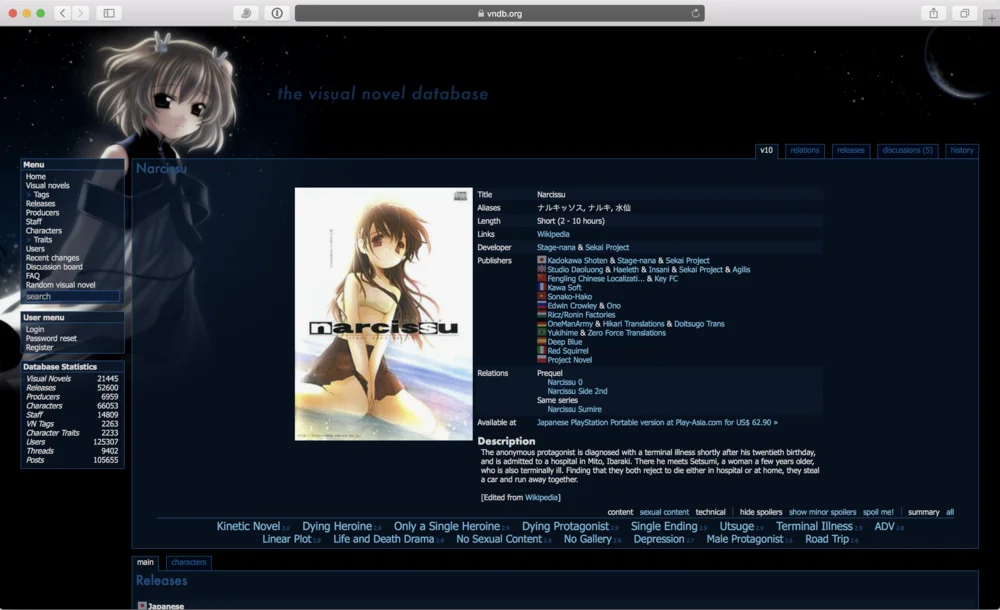Open the history tab
1000x610 pixels.
pos(961,151)
